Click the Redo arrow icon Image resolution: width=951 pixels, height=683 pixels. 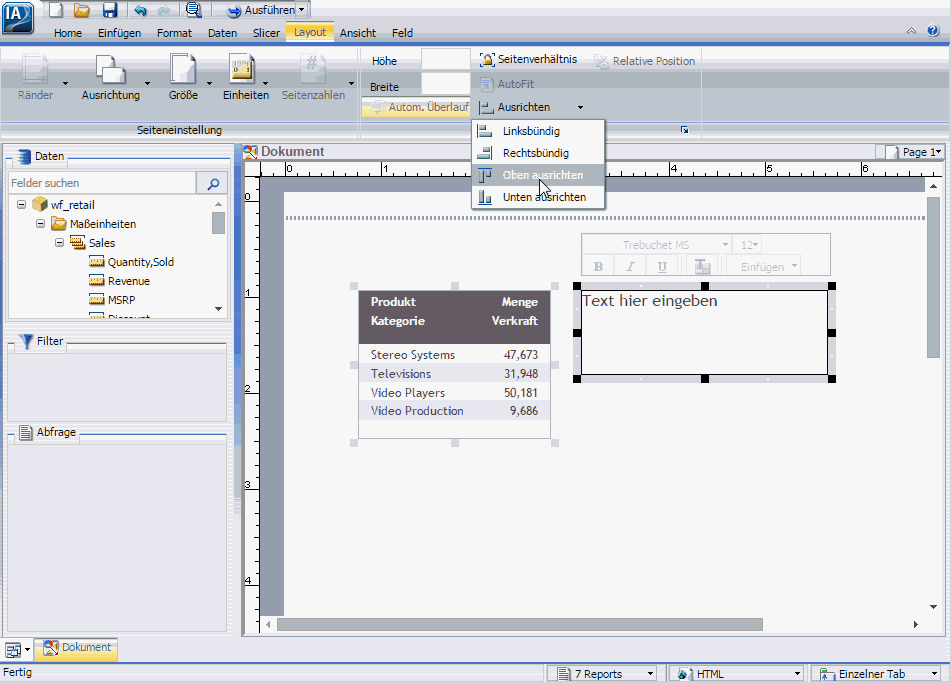coord(163,10)
